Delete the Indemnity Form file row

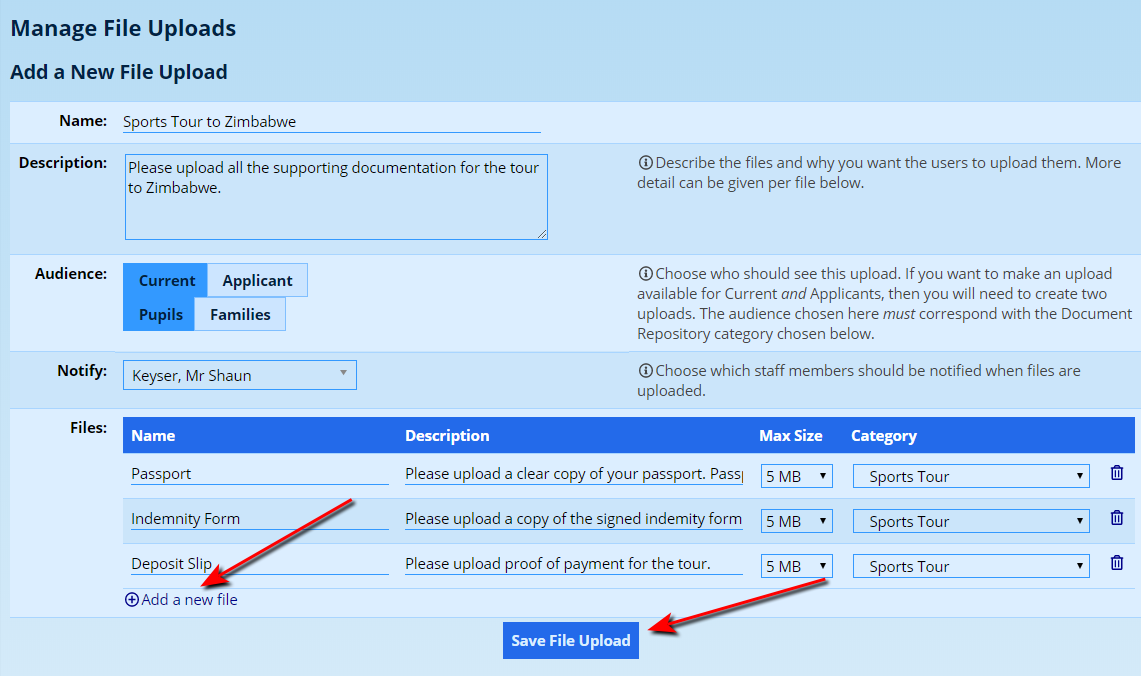tap(1117, 518)
